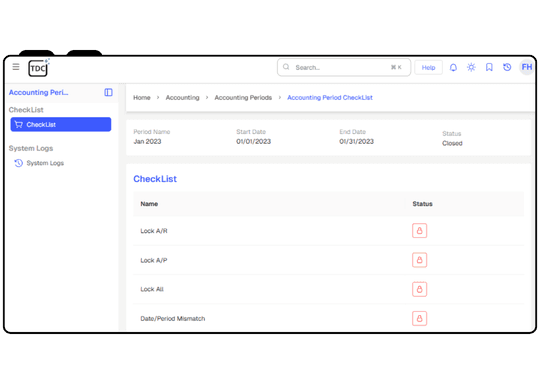Viewport: 540px width, 384px height.
Task: Click the System Logs group label
Action: pyautogui.click(x=31, y=148)
